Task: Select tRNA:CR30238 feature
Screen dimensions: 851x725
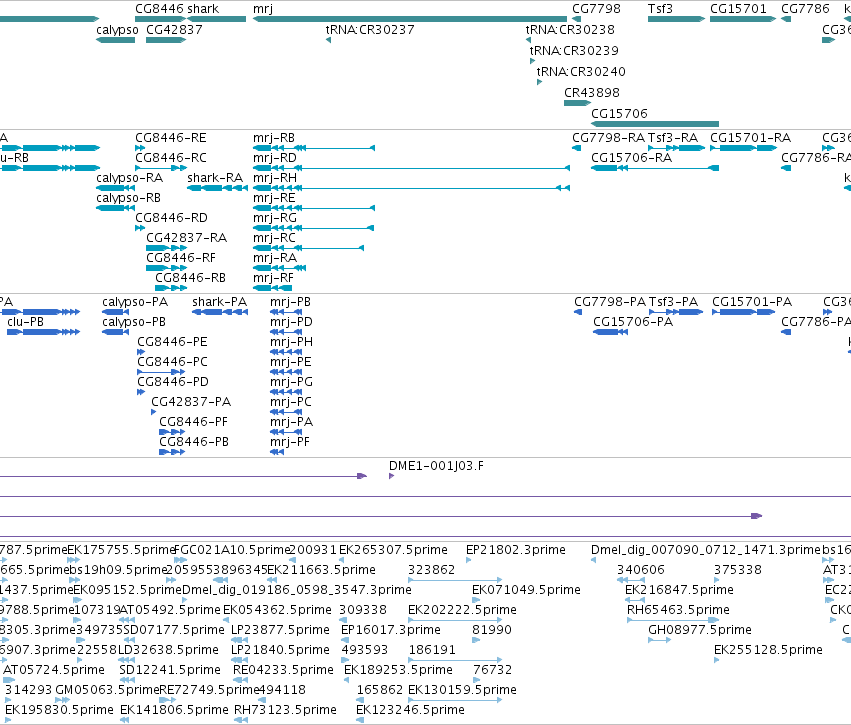Action: (x=528, y=40)
